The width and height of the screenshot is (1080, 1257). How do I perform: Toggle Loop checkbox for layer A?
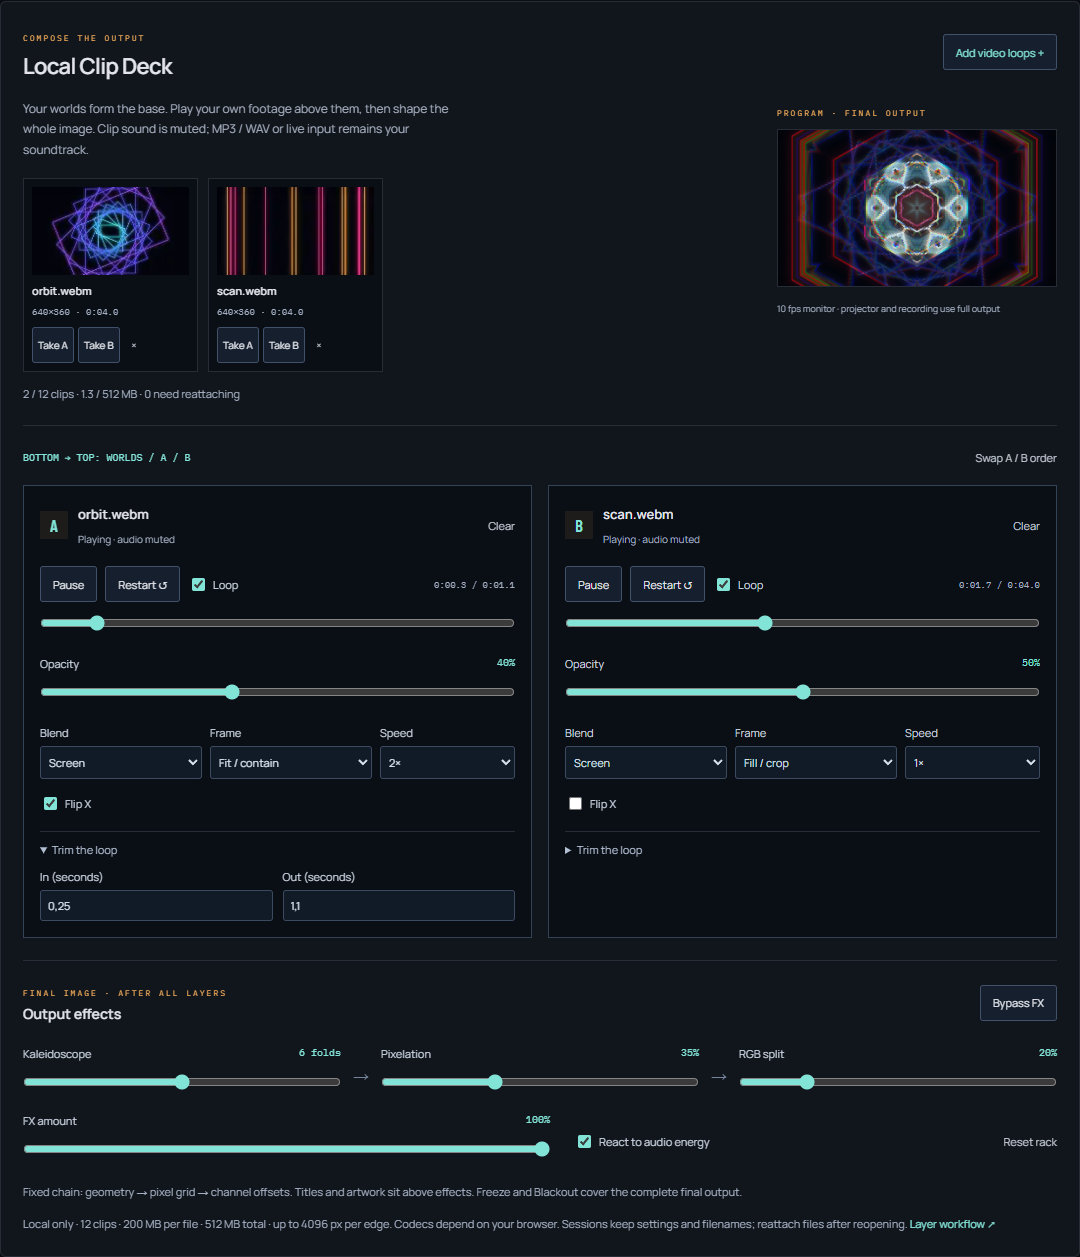click(199, 585)
